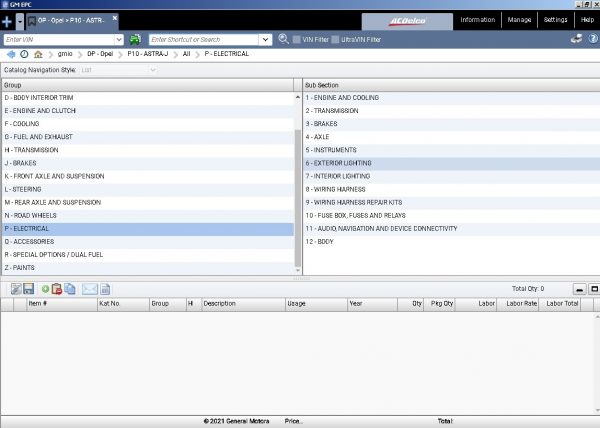Open the ACDelco tab

click(407, 21)
